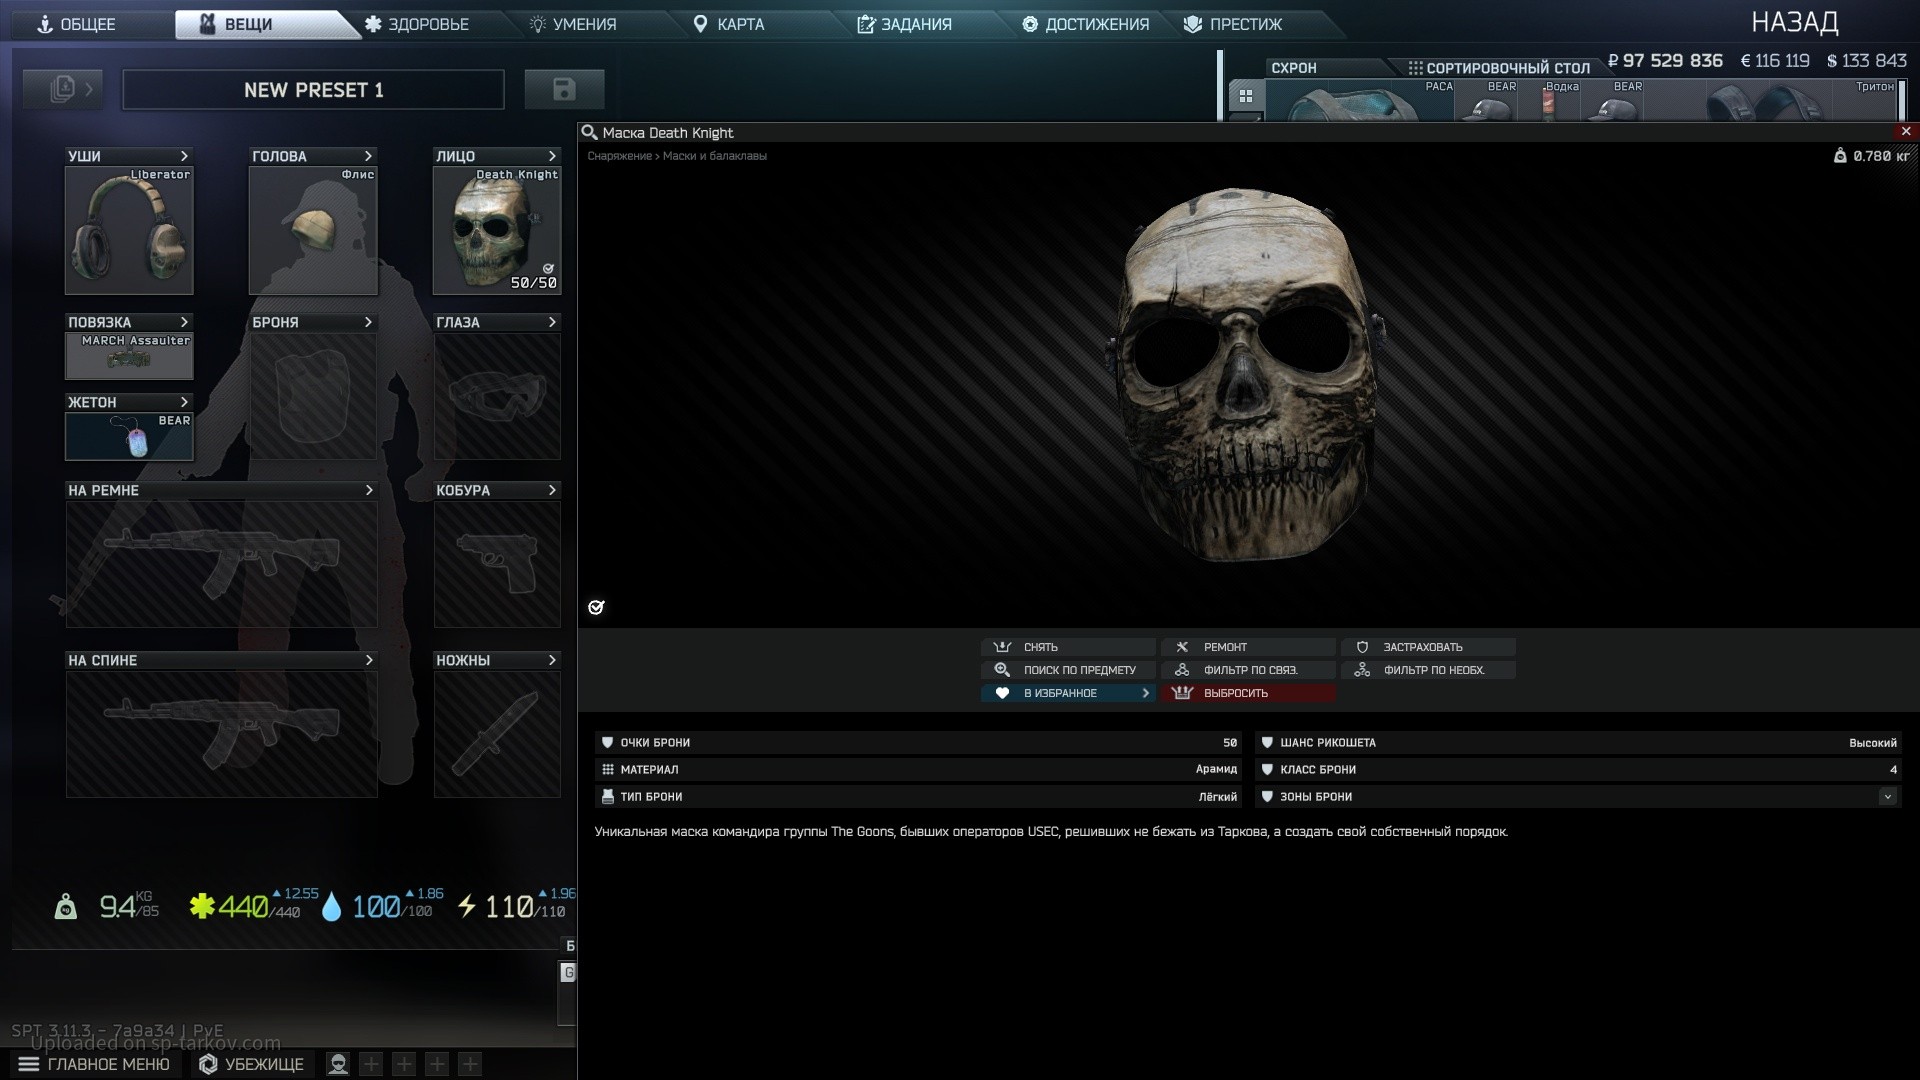
Task: Click the green health asterisk icon
Action: coord(202,906)
